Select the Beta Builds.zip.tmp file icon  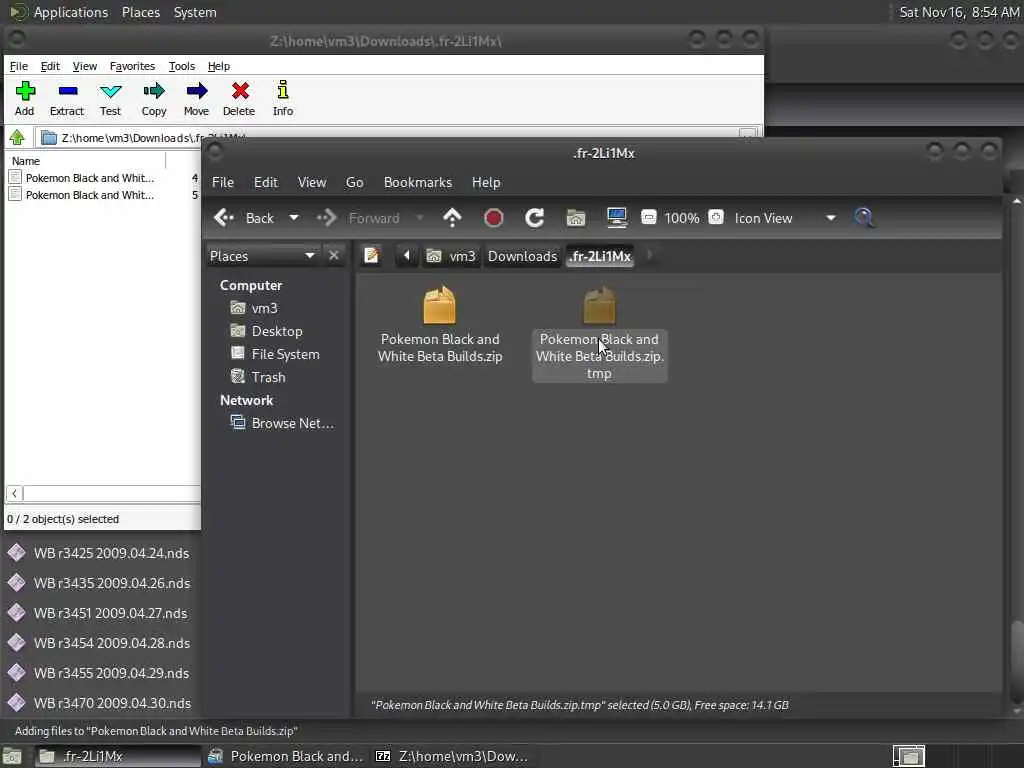click(x=599, y=306)
